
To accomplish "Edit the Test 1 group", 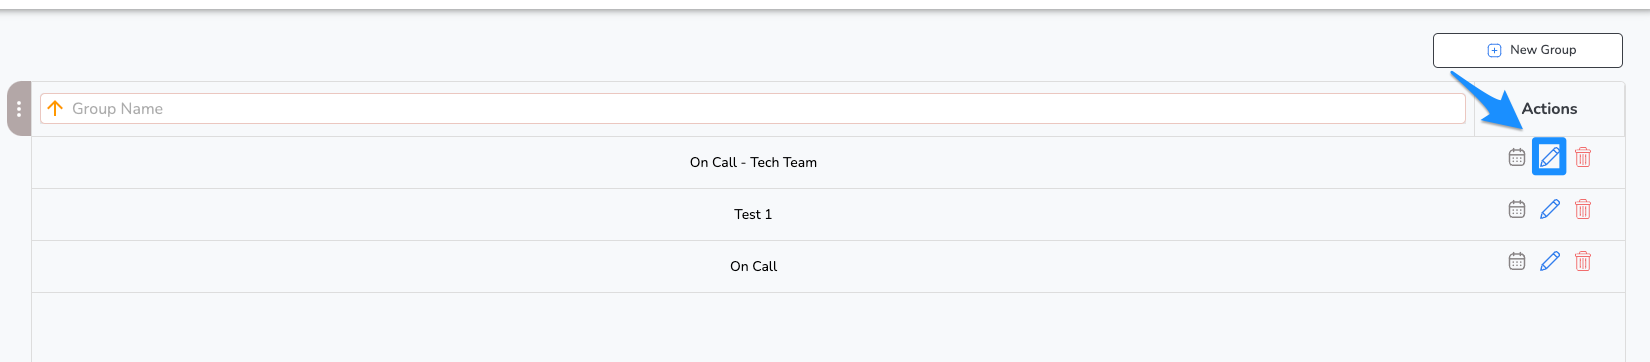I will coord(1550,209).
